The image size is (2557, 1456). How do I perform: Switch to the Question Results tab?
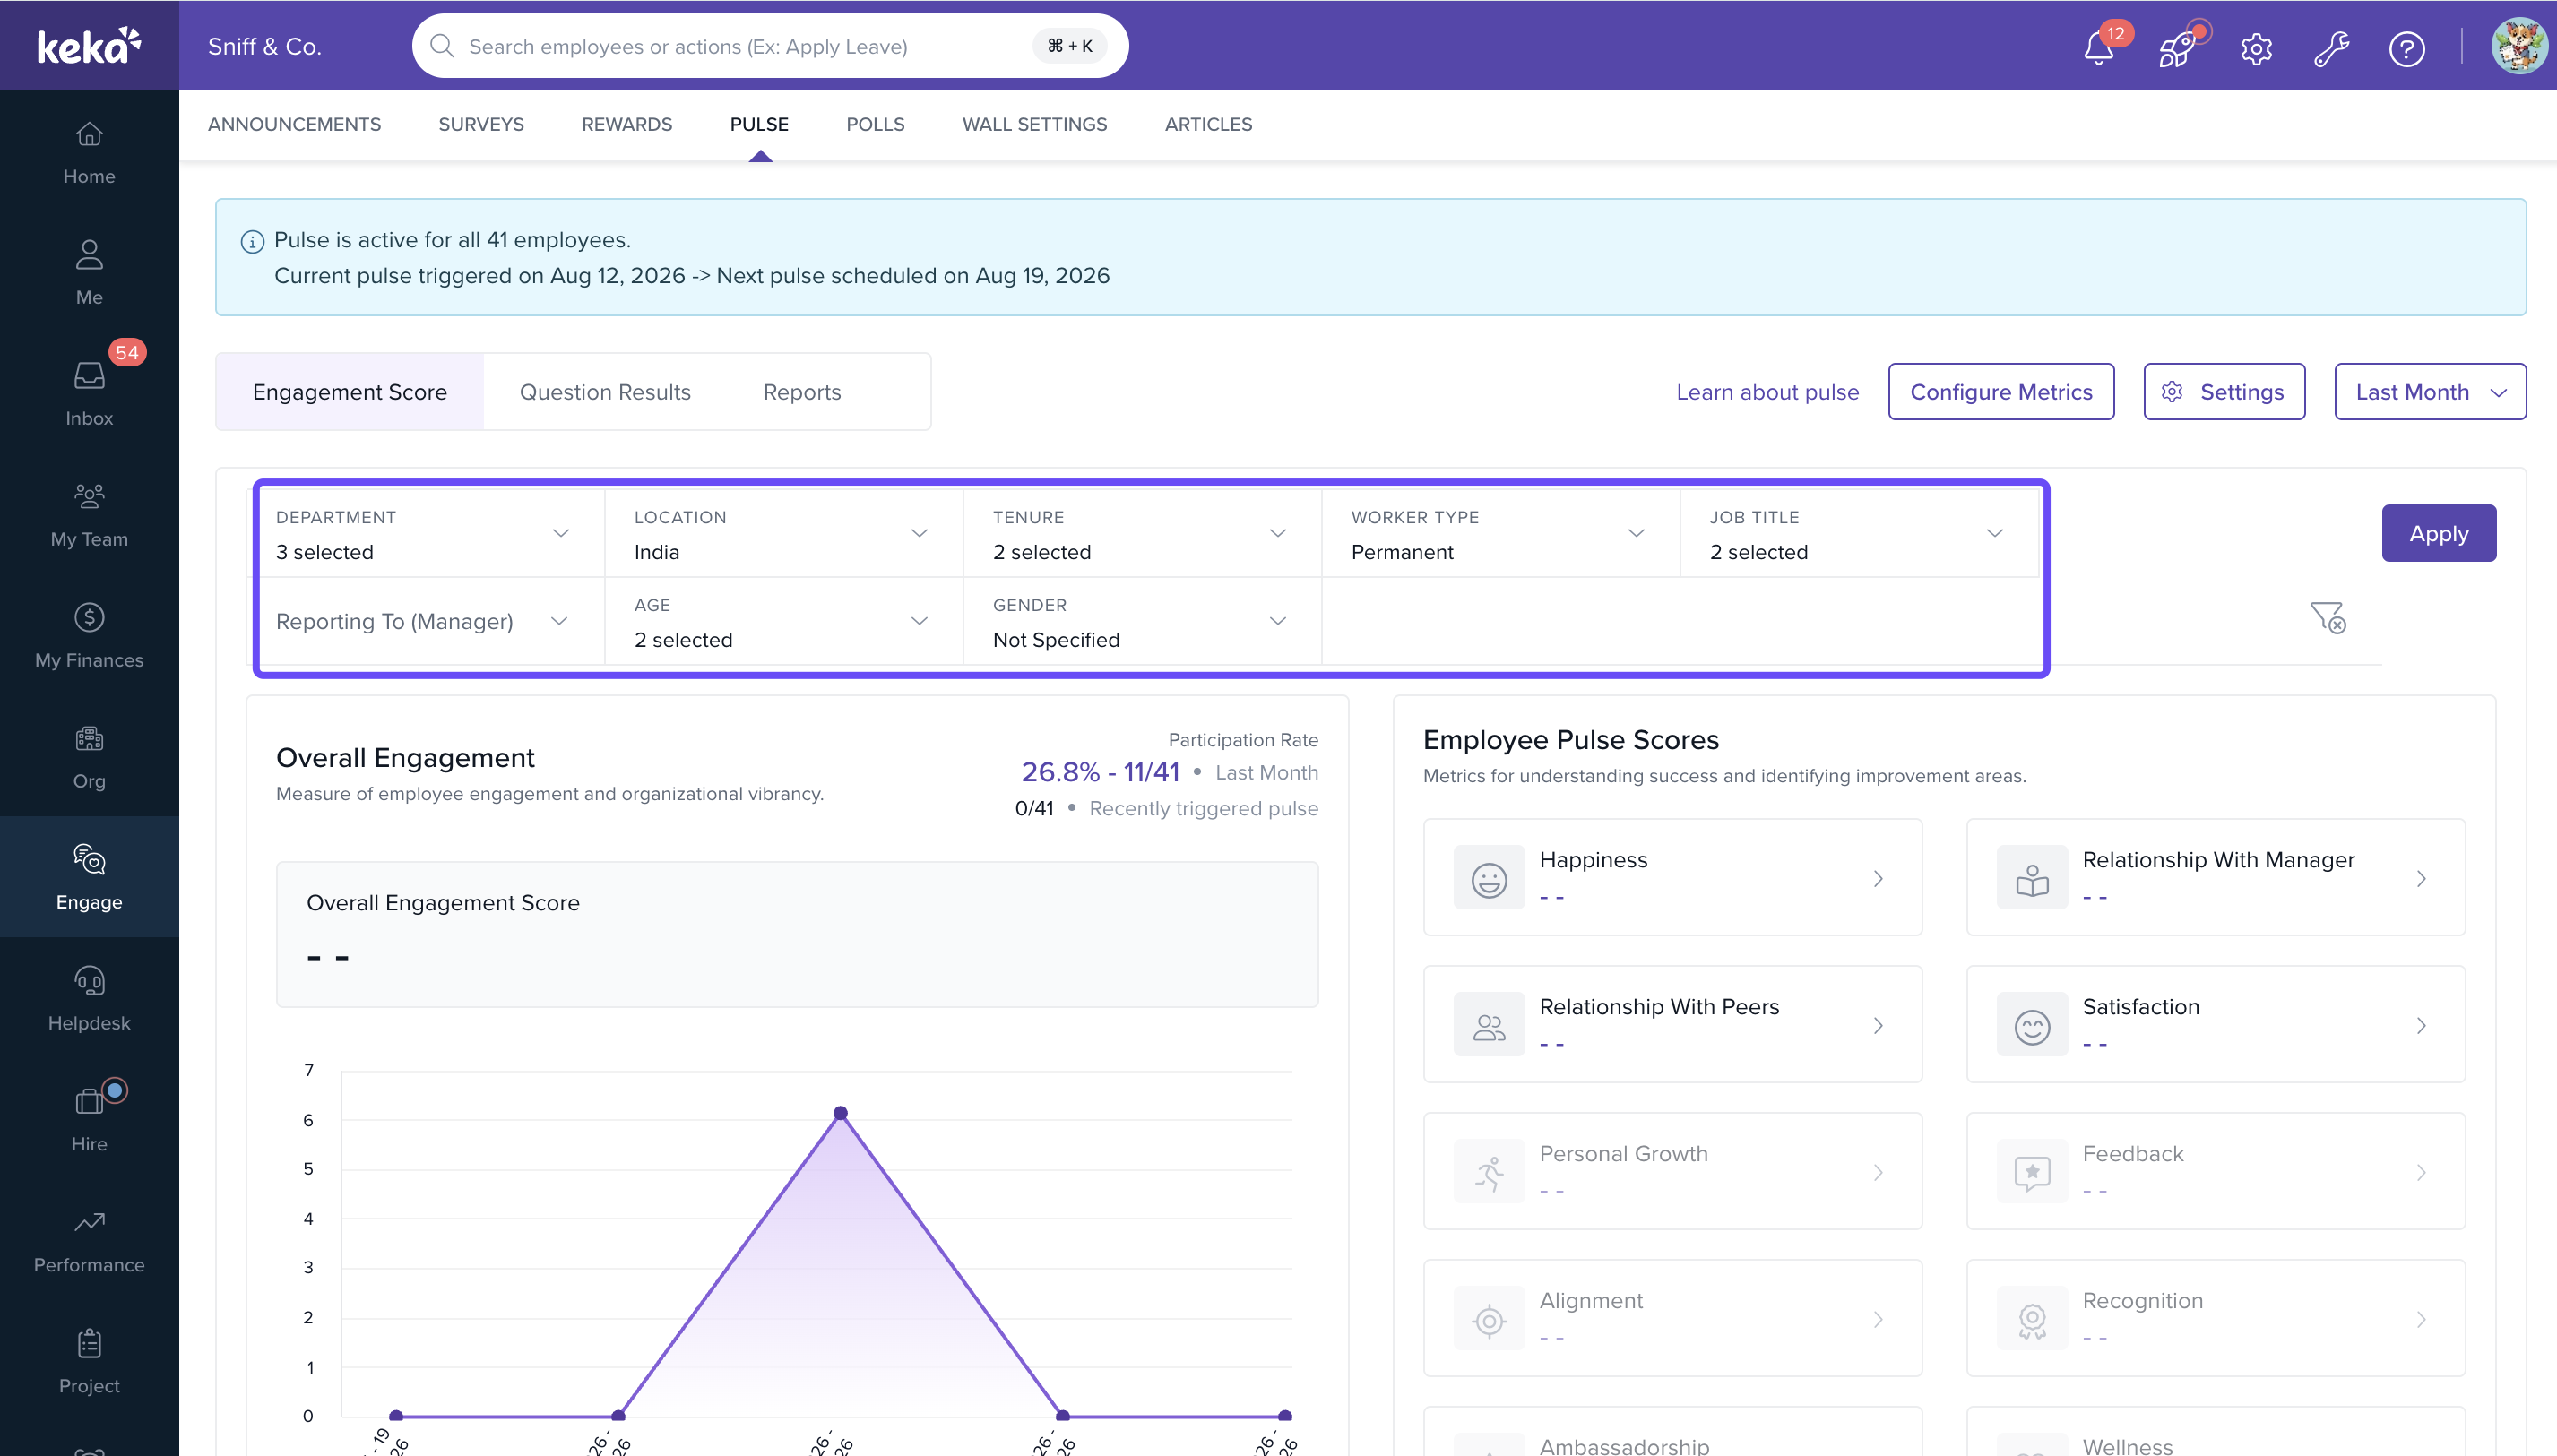[x=605, y=392]
